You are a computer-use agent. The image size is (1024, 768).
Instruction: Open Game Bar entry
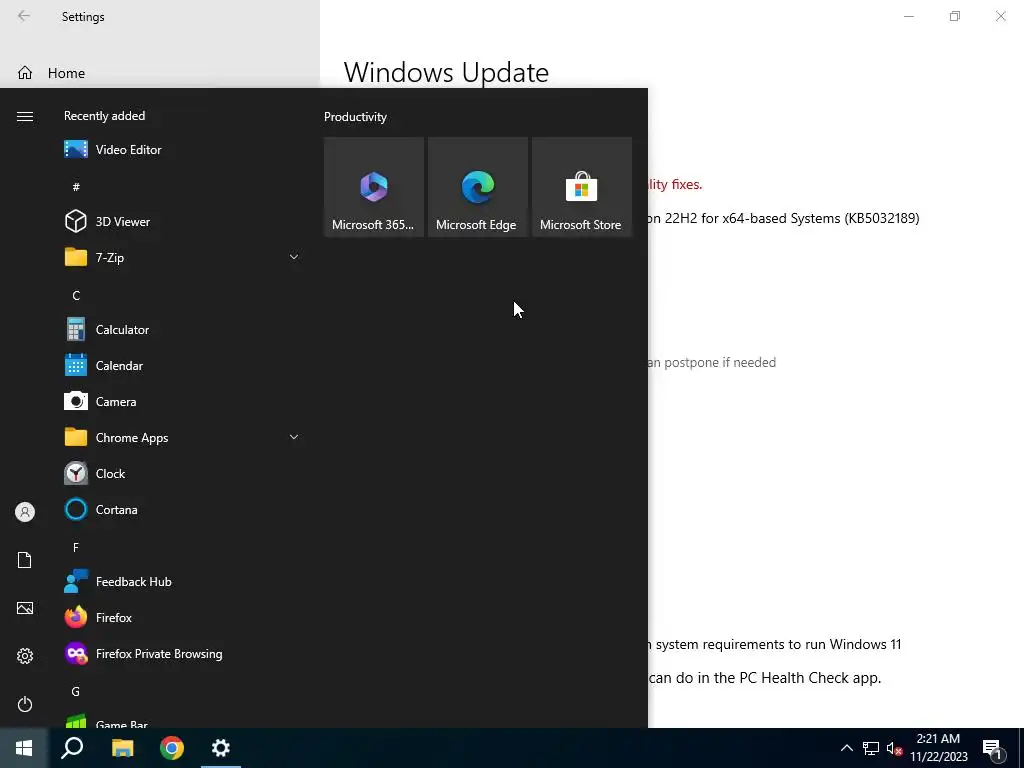click(183, 720)
